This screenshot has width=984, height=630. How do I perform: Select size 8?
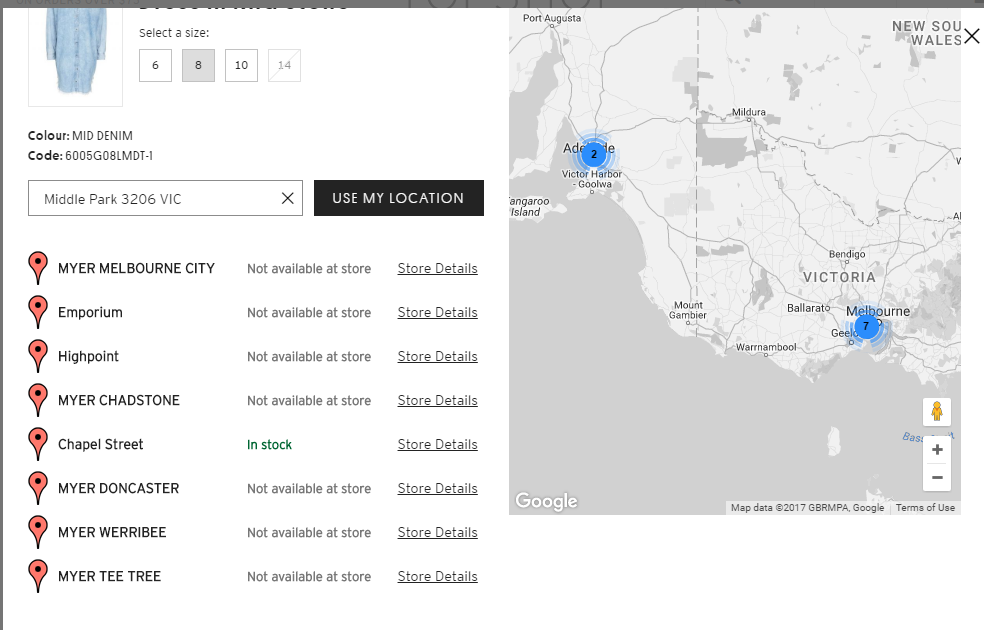(x=198, y=65)
